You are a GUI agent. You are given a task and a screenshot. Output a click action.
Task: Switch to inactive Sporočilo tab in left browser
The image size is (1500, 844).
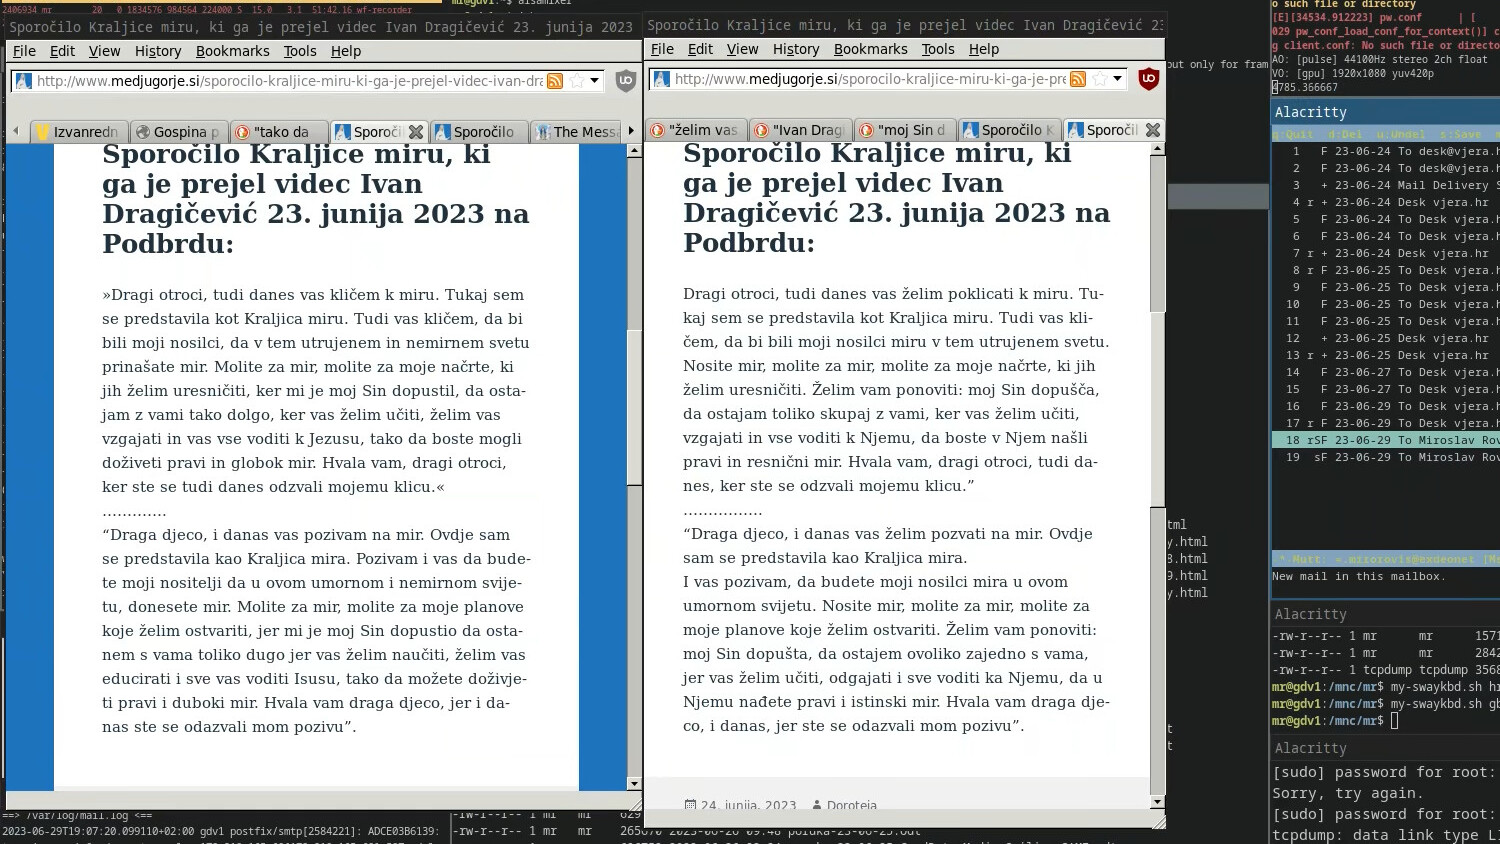click(x=478, y=132)
